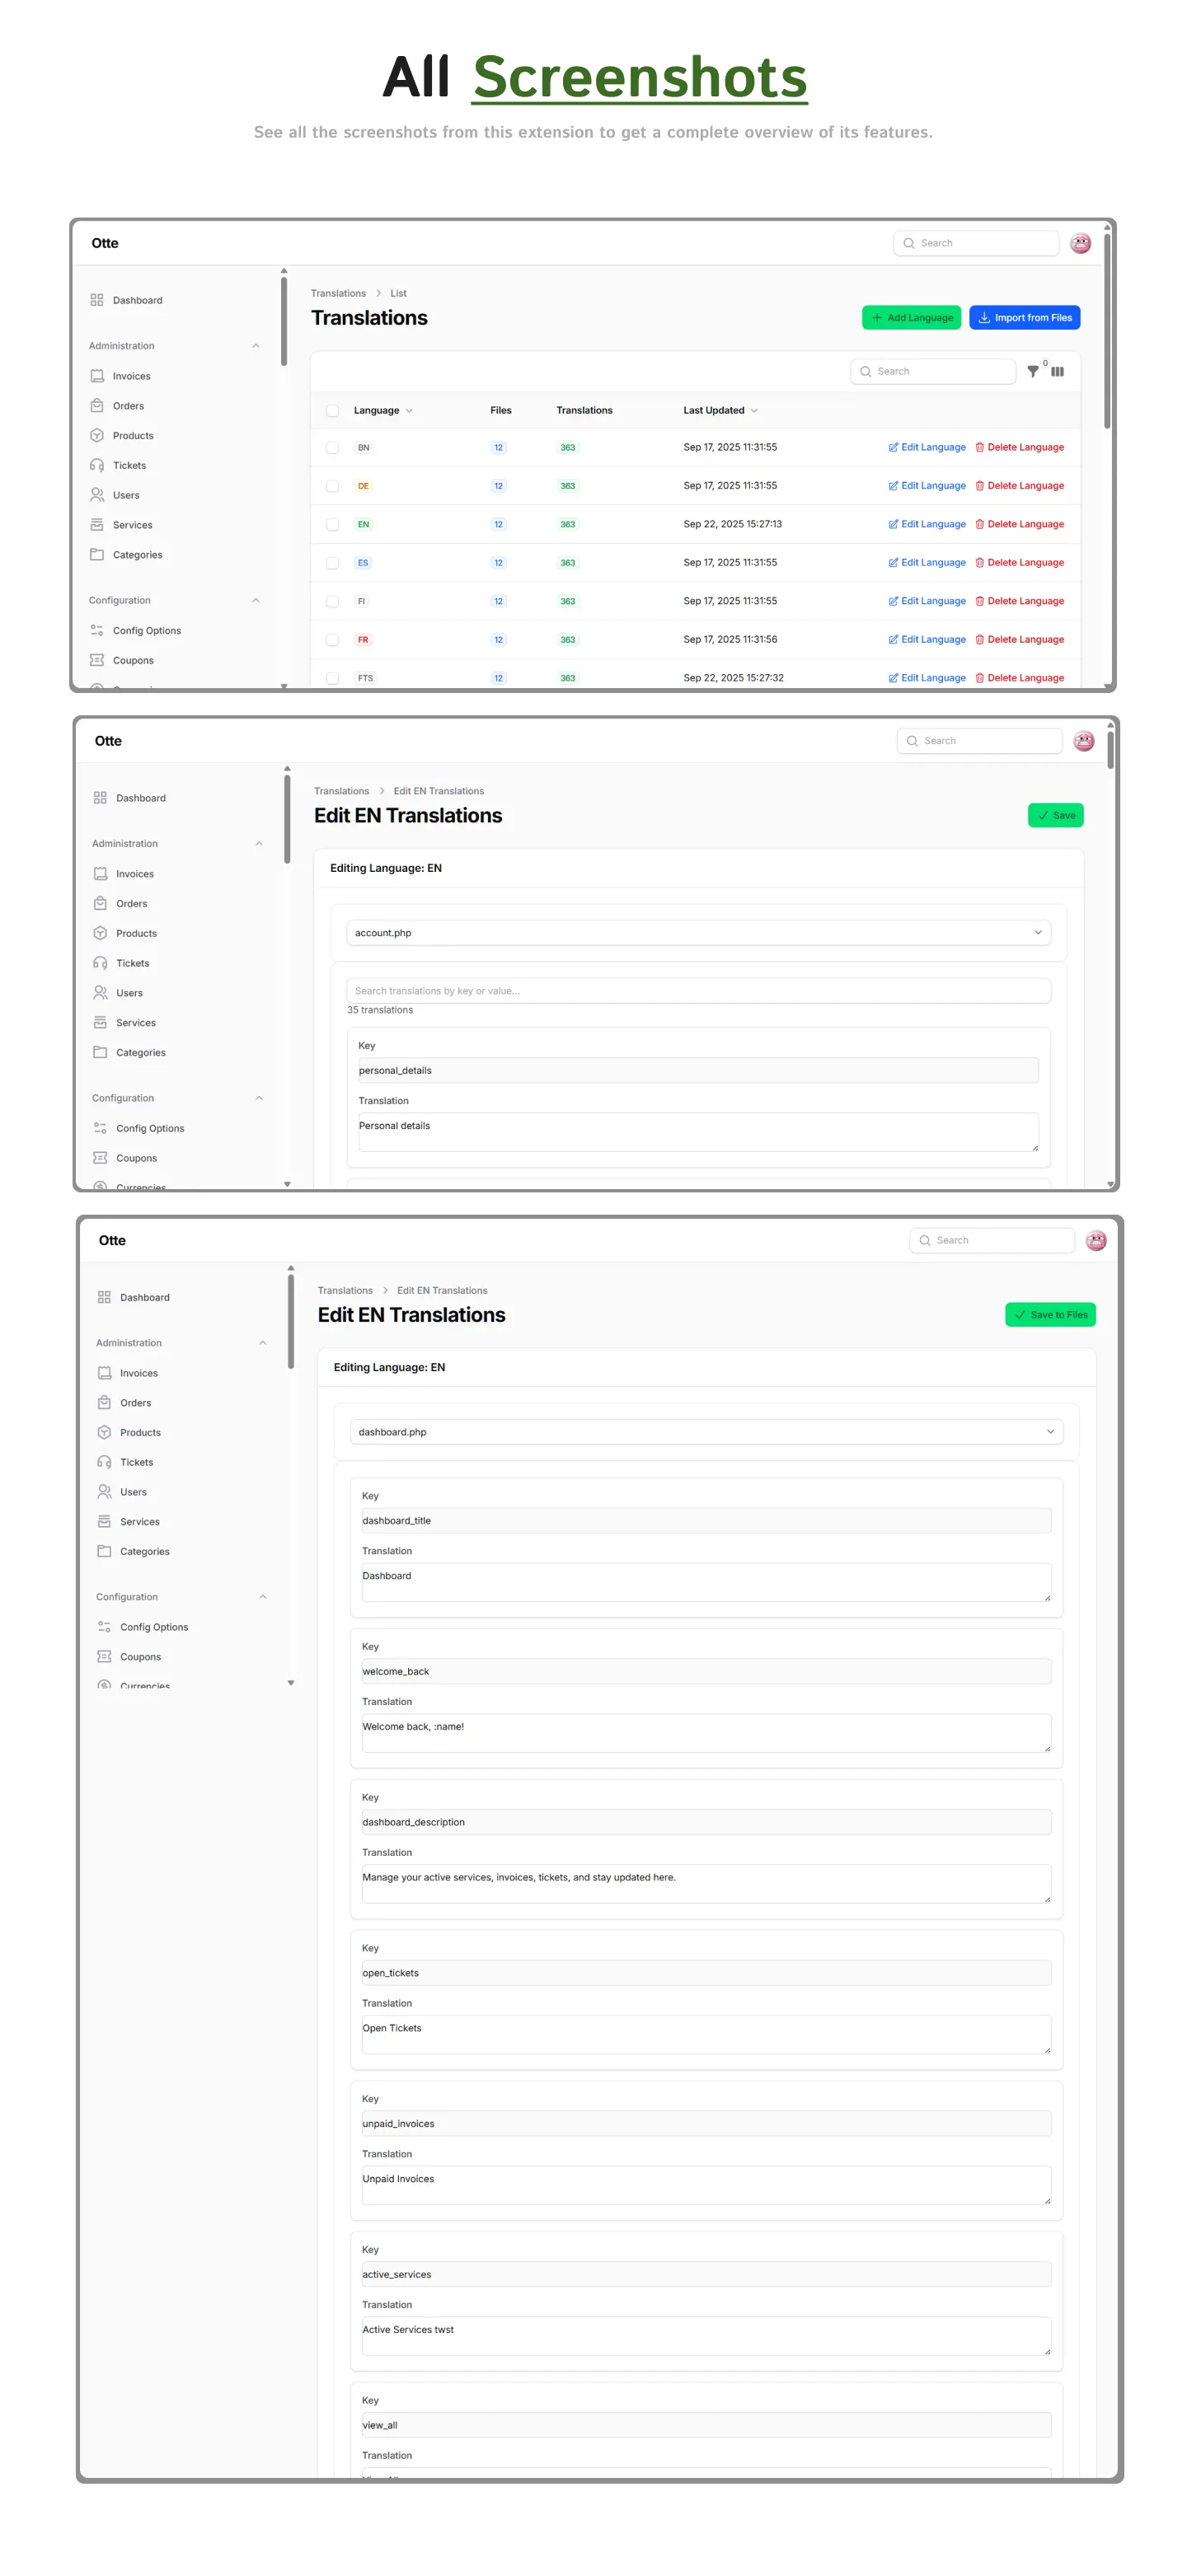
Task: Click the column toggle icon beside the filter
Action: [1057, 372]
